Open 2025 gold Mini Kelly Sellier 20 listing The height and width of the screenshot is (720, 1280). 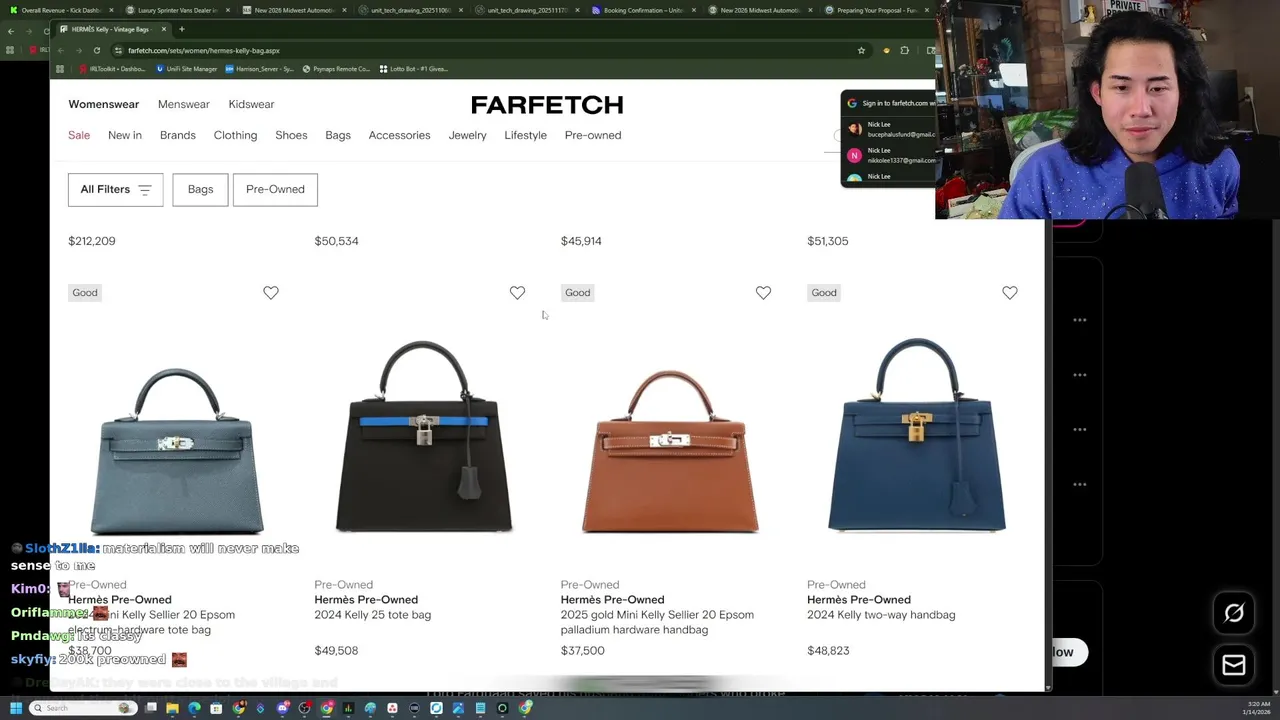657,622
